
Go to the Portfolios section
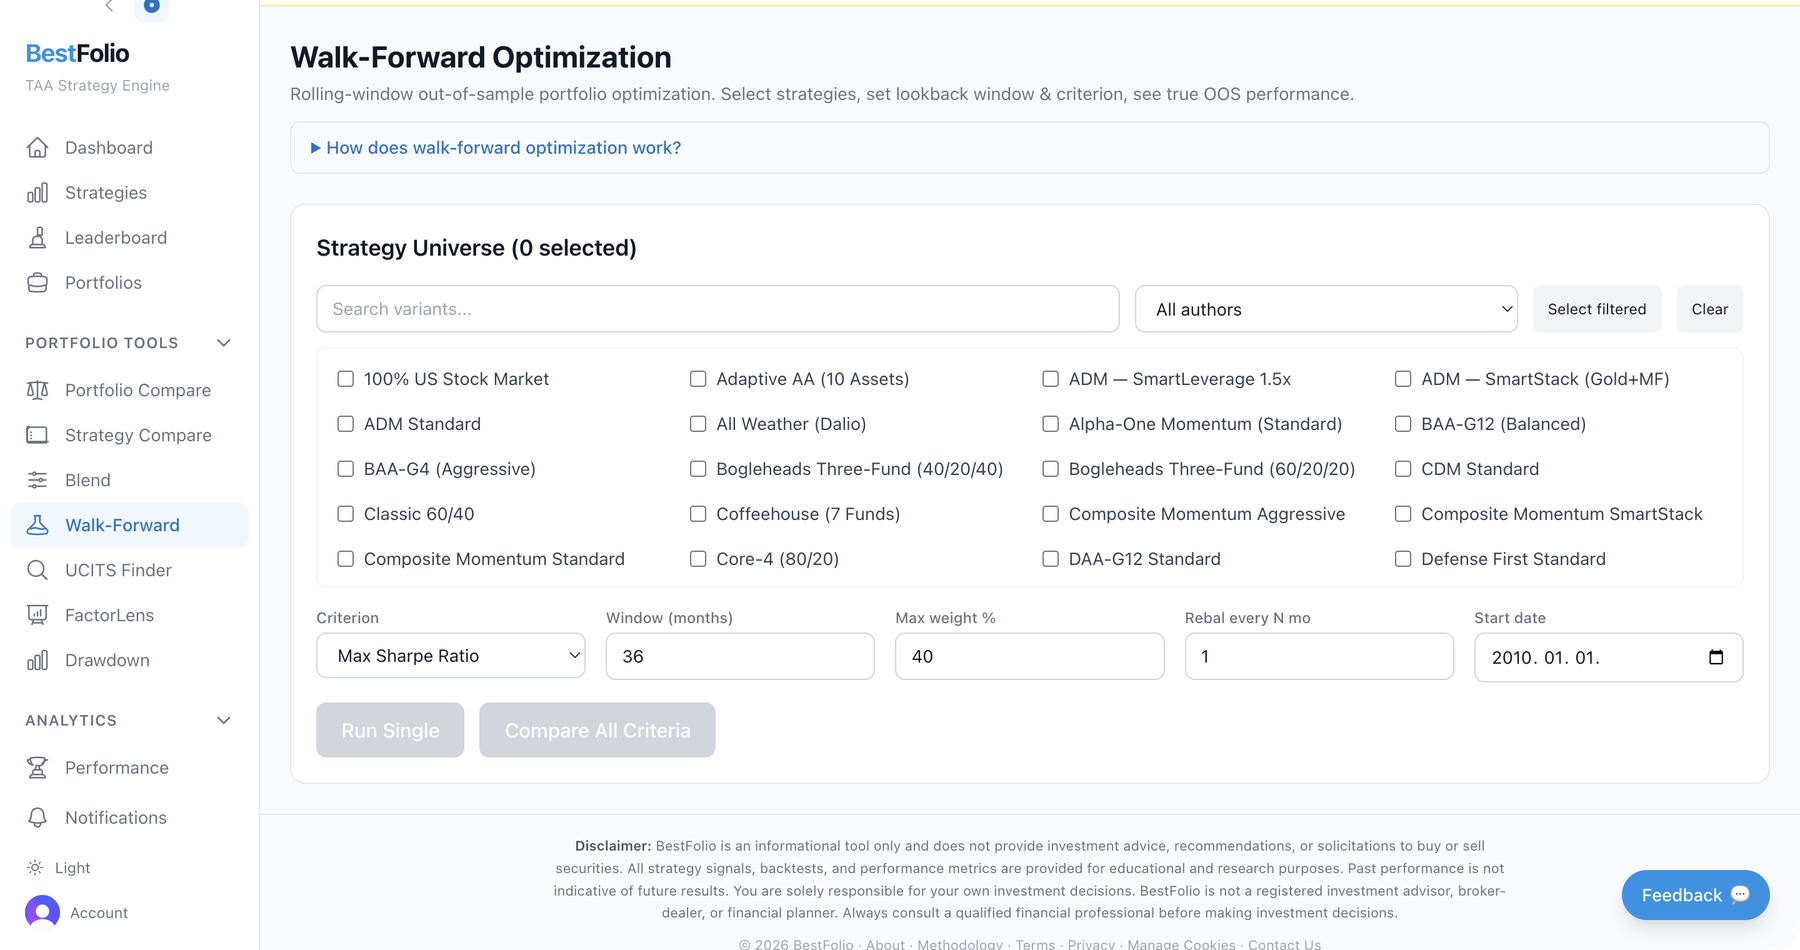(x=103, y=282)
